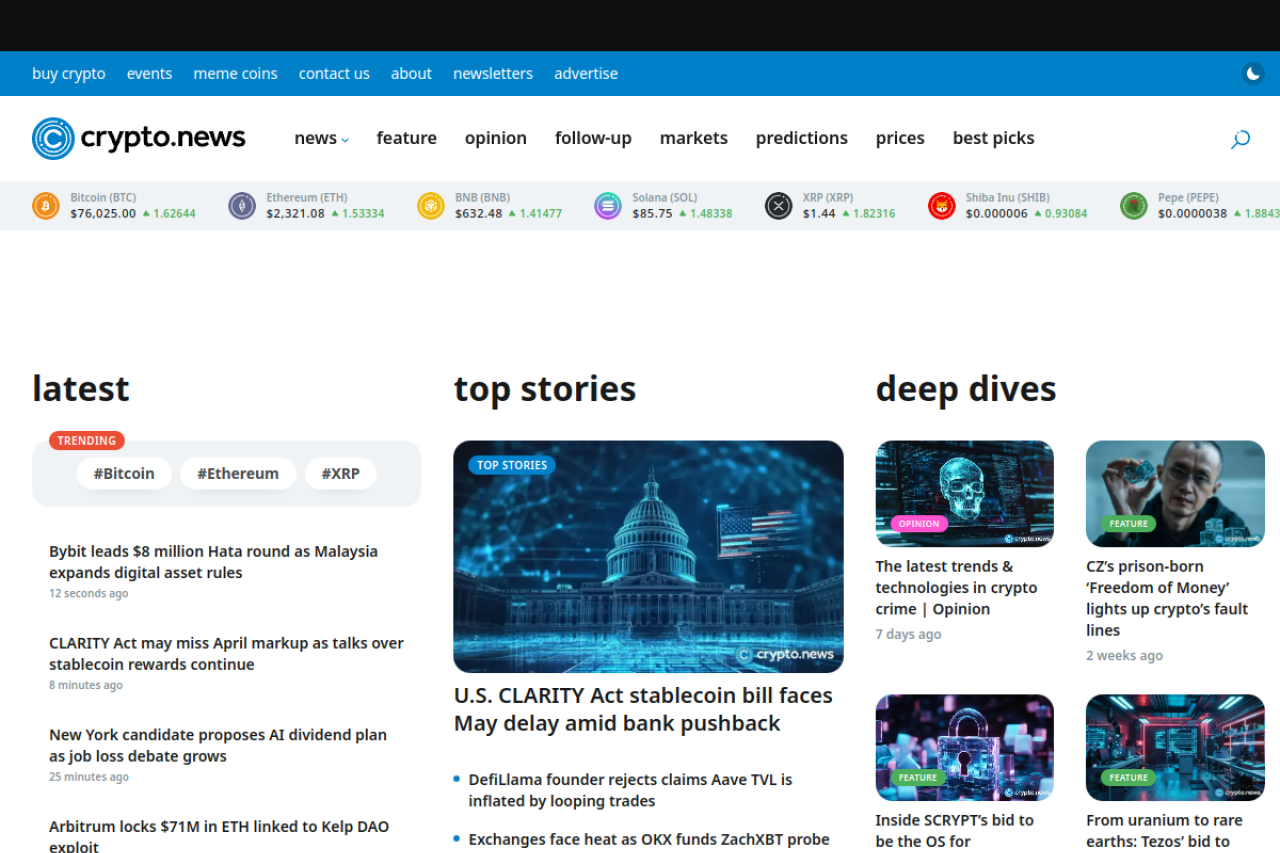This screenshot has height=853, width=1280.
Task: Open the crypto crime skull thumbnail
Action: [x=964, y=493]
